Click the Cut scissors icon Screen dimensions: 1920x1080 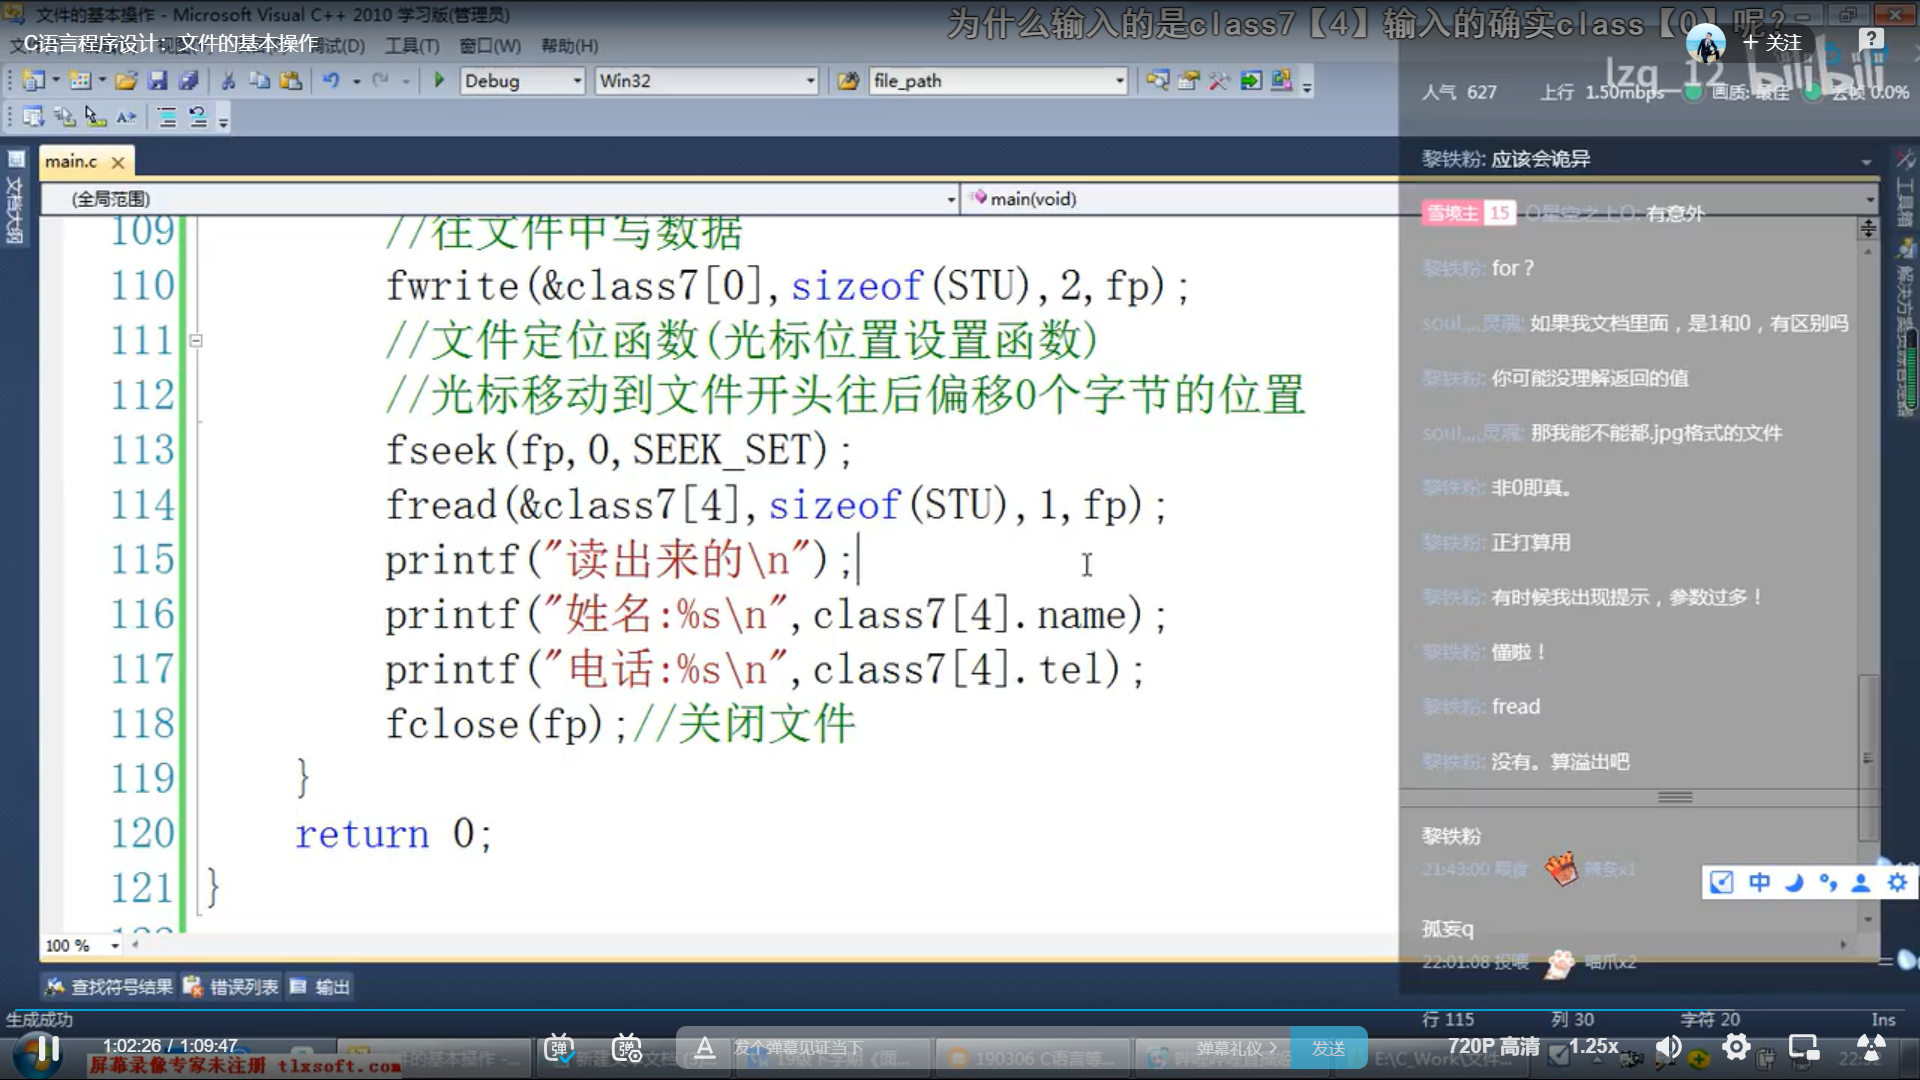(x=228, y=81)
